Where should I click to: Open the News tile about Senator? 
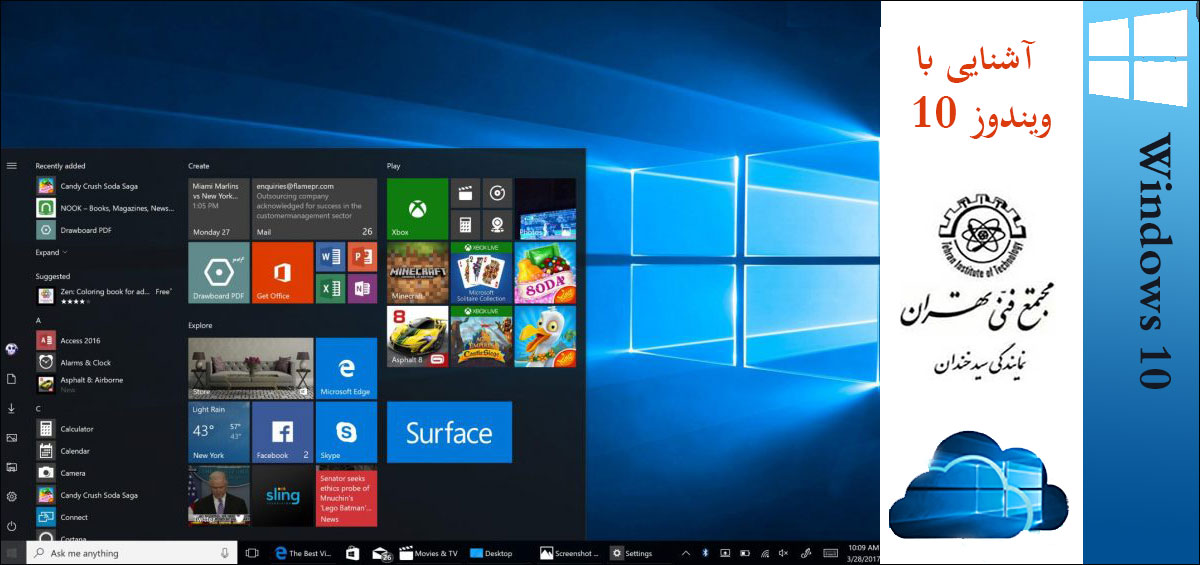coord(346,496)
